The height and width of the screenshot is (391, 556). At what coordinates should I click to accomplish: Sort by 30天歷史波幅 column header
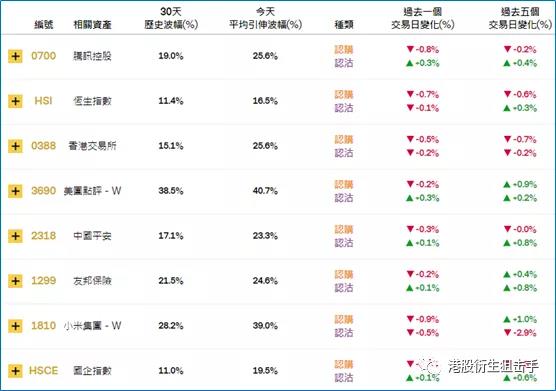171,18
